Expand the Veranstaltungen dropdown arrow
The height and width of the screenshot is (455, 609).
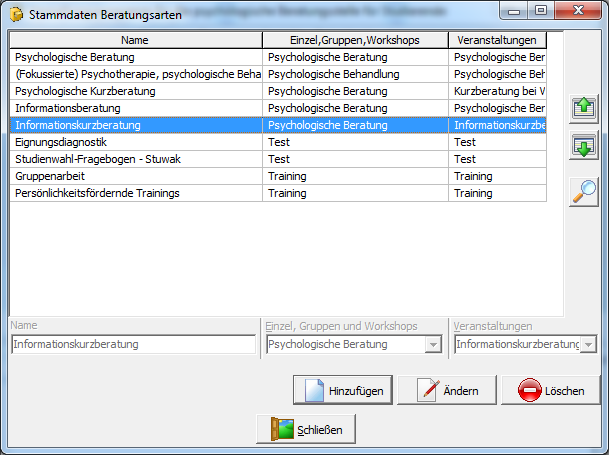click(x=588, y=345)
